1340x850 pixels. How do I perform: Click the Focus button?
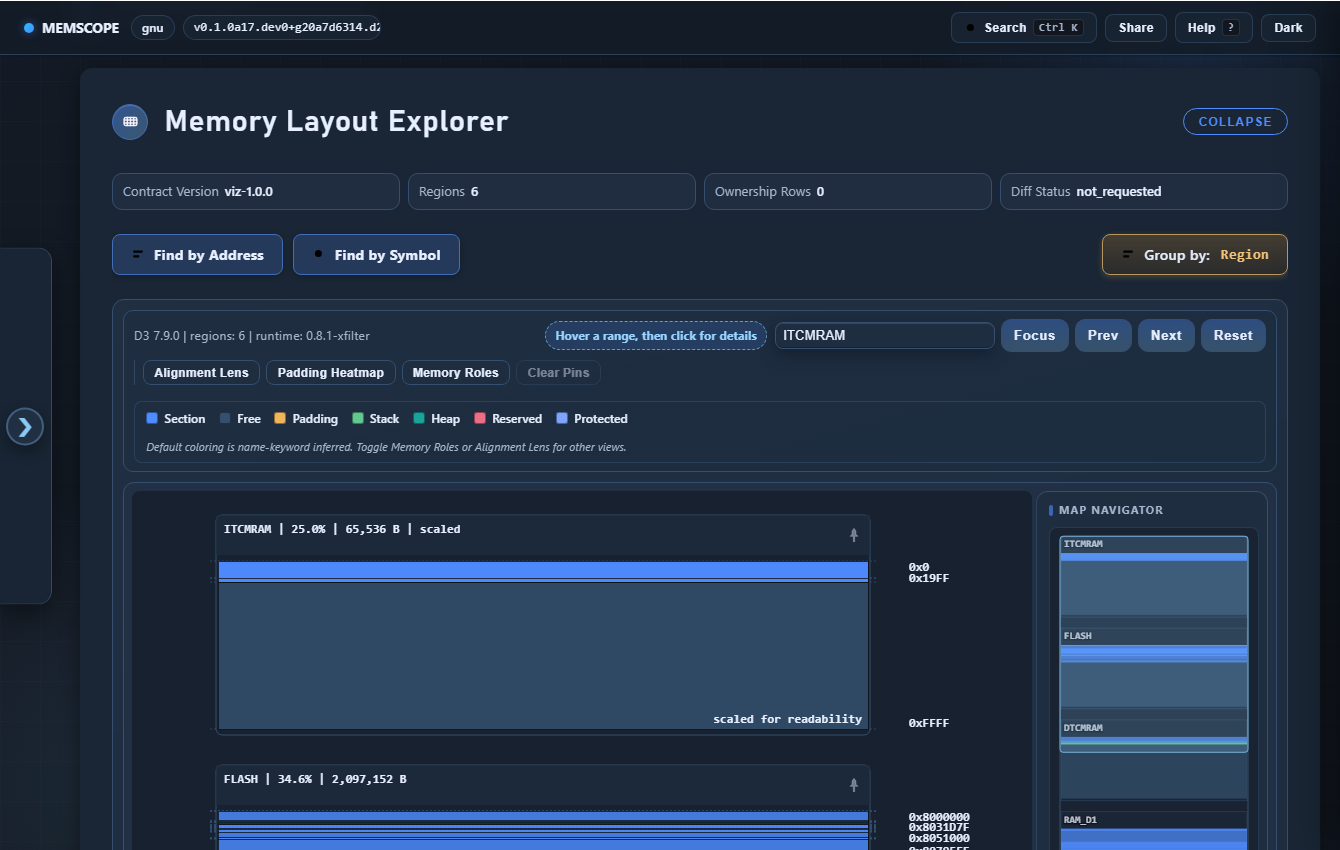click(1034, 336)
